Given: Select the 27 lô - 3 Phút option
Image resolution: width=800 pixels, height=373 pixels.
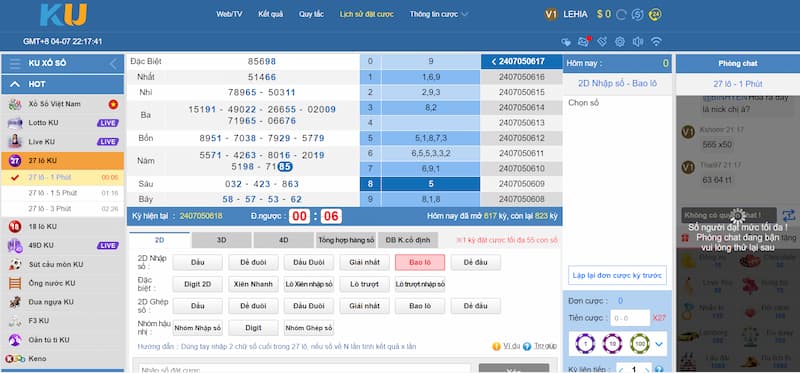Looking at the screenshot, I should coord(63,209).
